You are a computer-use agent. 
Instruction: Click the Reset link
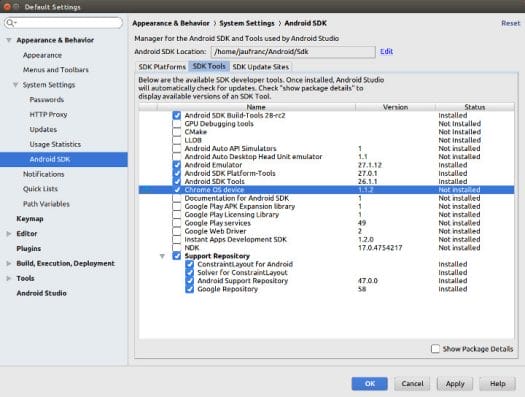click(511, 23)
